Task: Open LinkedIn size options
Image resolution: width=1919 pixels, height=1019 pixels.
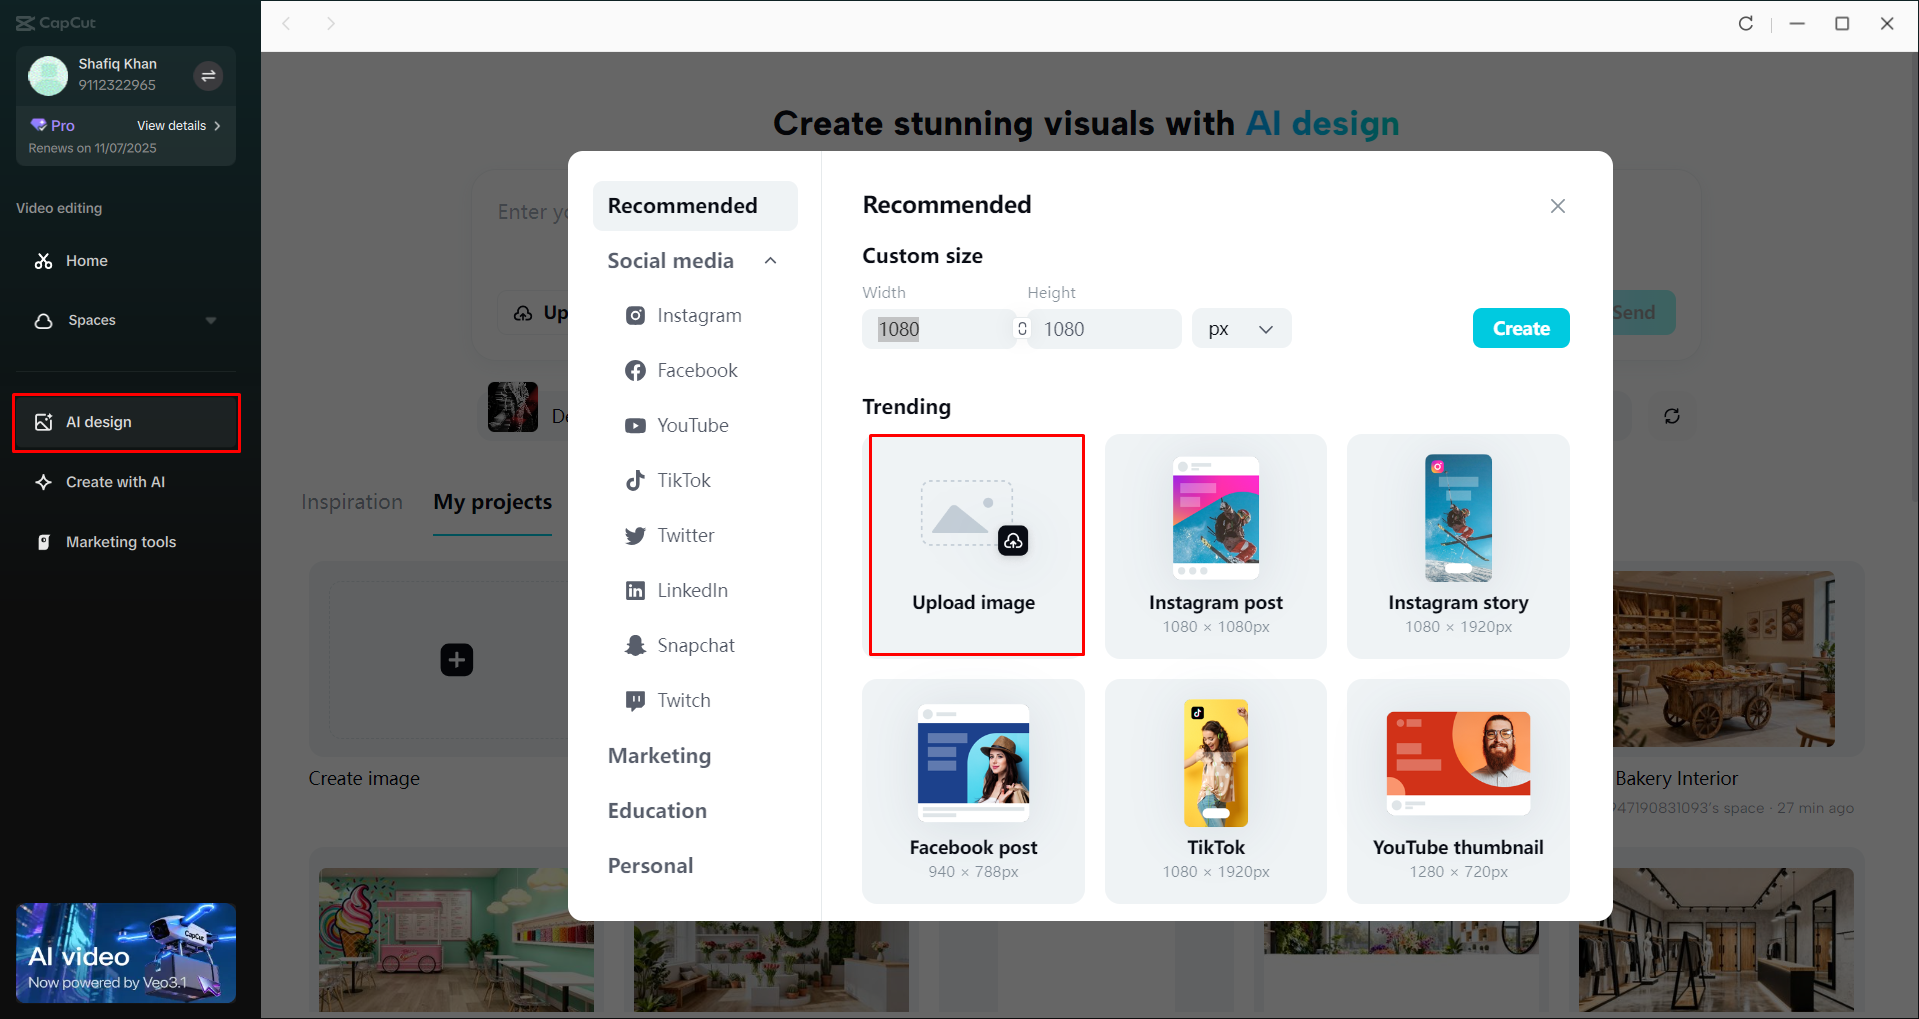Action: coord(636,590)
